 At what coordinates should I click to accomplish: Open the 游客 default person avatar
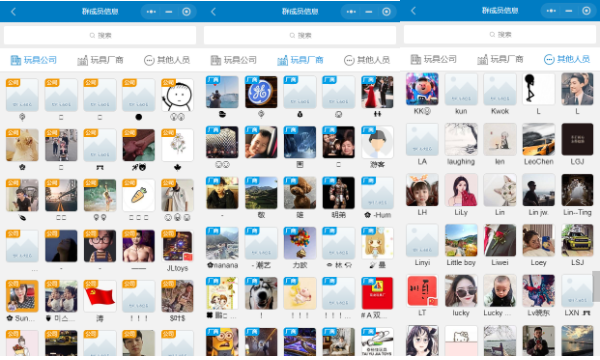click(x=377, y=142)
